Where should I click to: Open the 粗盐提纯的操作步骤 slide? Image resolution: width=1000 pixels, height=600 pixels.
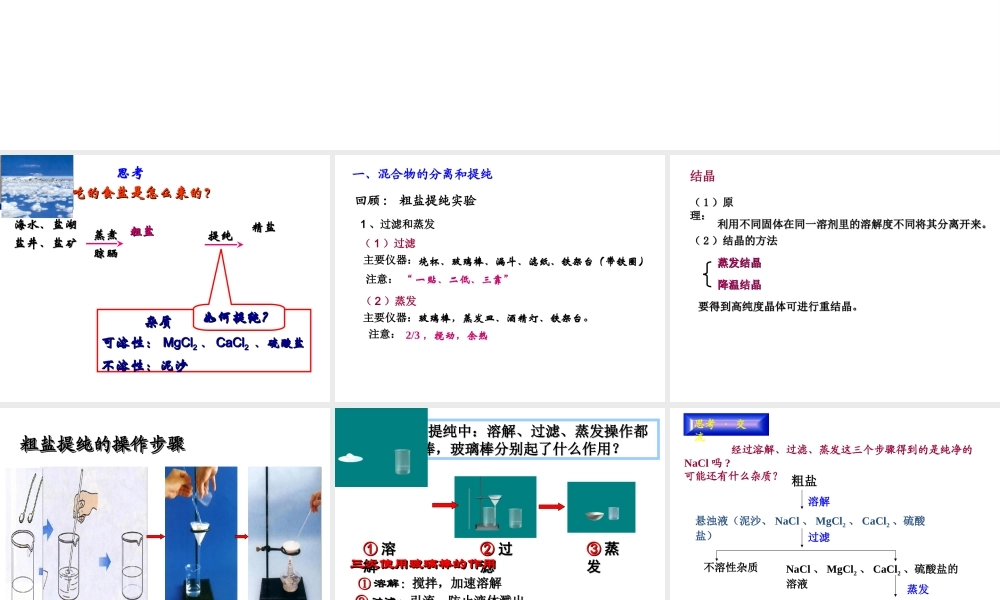(165, 504)
